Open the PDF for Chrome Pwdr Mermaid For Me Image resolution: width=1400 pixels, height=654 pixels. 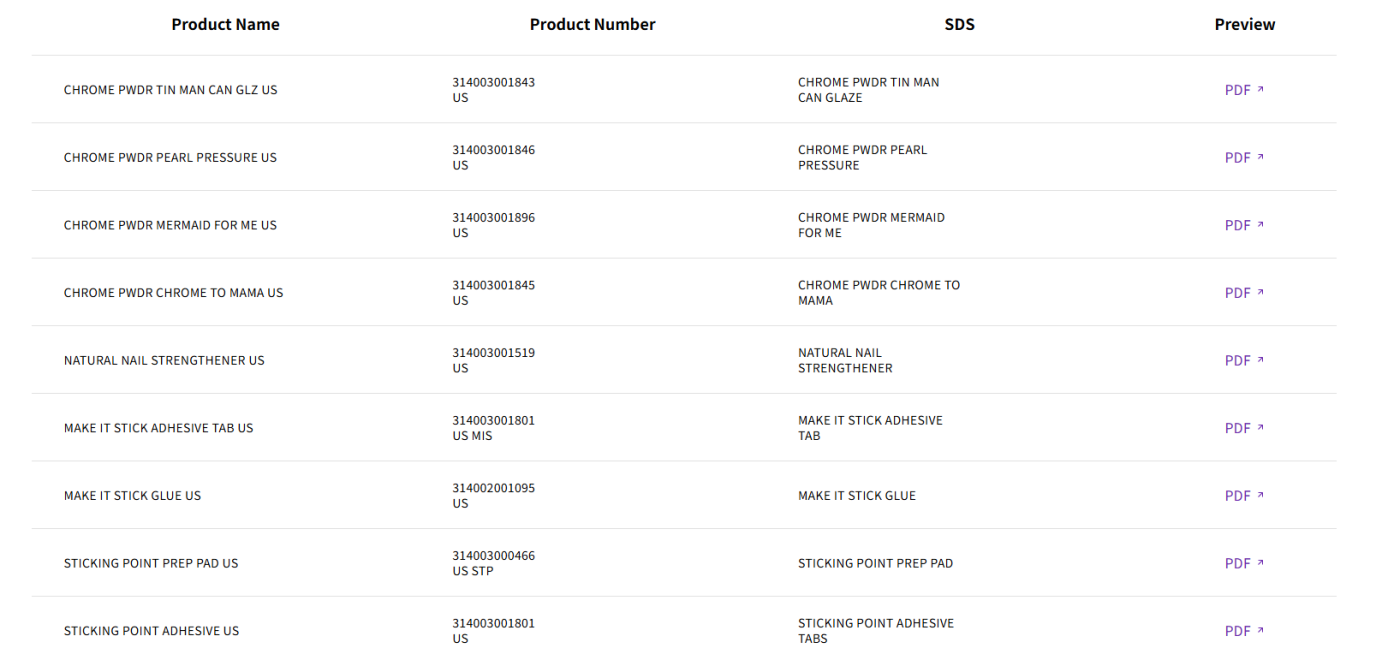pos(1243,225)
